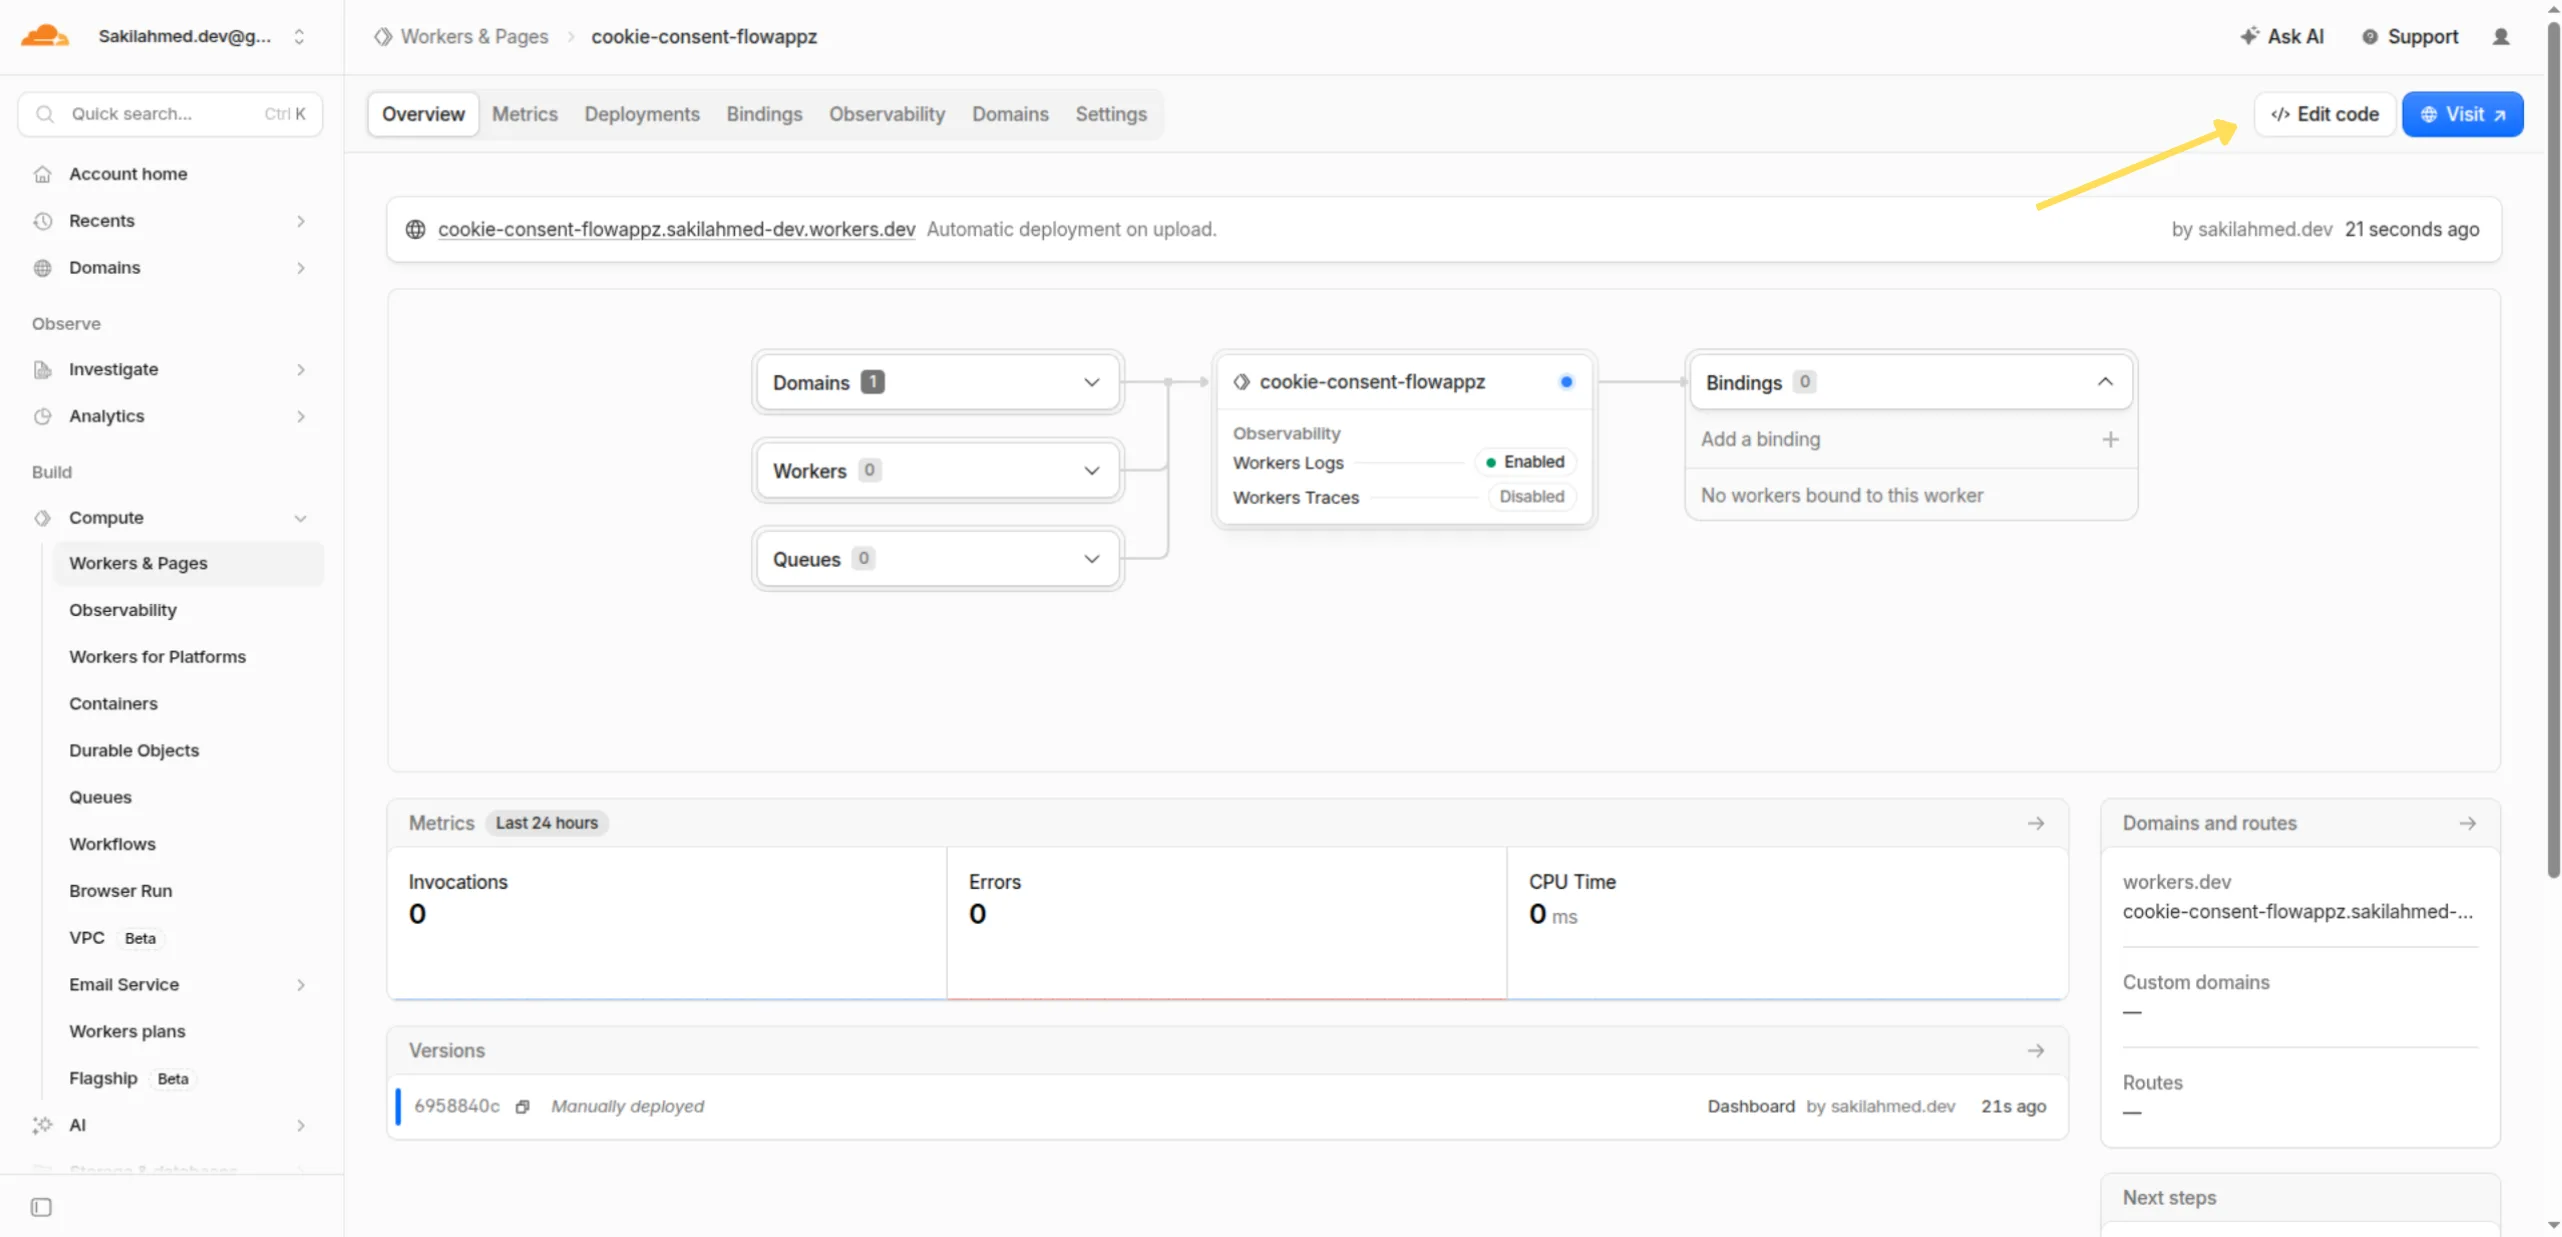Expand Email Service submenu chevron
The width and height of the screenshot is (2562, 1237).
coord(300,985)
